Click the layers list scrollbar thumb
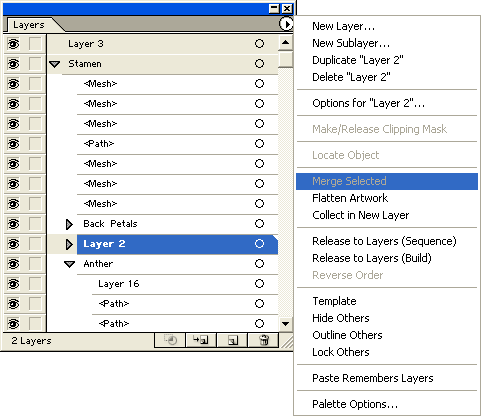The image size is (481, 416). pyautogui.click(x=285, y=58)
